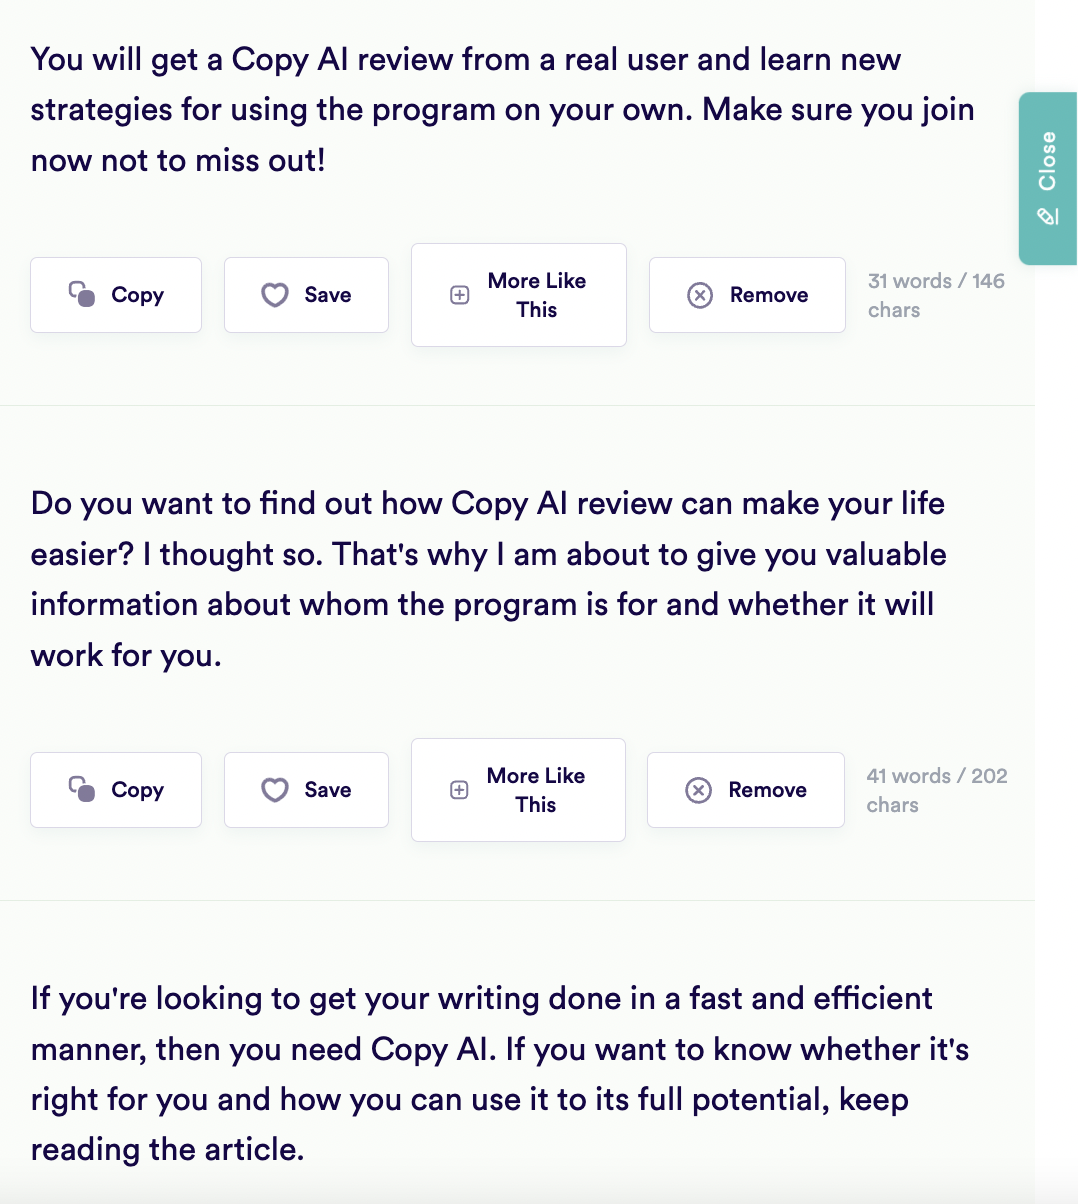1078x1204 pixels.
Task: Click the circled X icon for the 41-word result
Action: click(x=698, y=790)
